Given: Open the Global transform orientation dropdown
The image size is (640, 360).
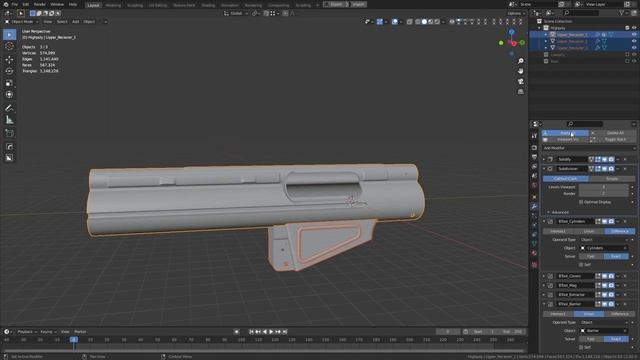Looking at the screenshot, I should coord(236,13).
